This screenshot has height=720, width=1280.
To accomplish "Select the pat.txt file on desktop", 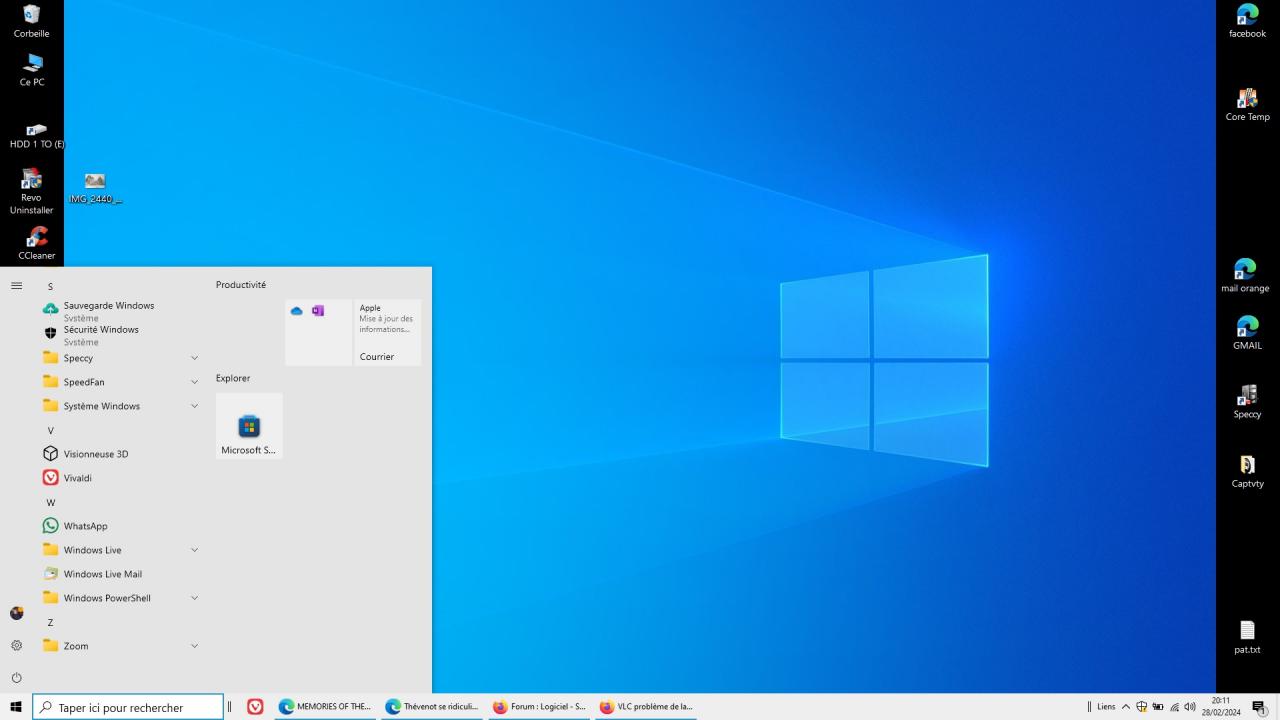I will 1247,637.
